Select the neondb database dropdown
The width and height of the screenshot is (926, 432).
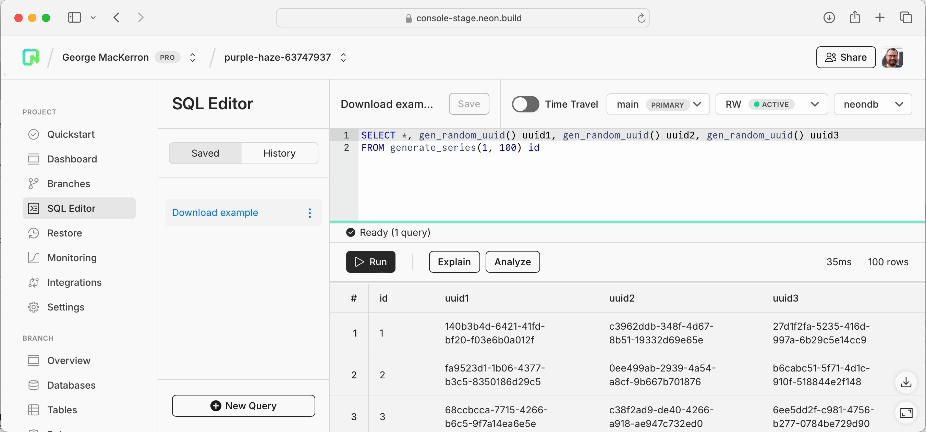872,104
